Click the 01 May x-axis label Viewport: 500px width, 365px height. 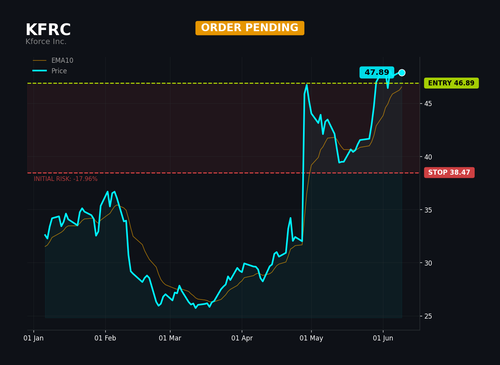311,338
